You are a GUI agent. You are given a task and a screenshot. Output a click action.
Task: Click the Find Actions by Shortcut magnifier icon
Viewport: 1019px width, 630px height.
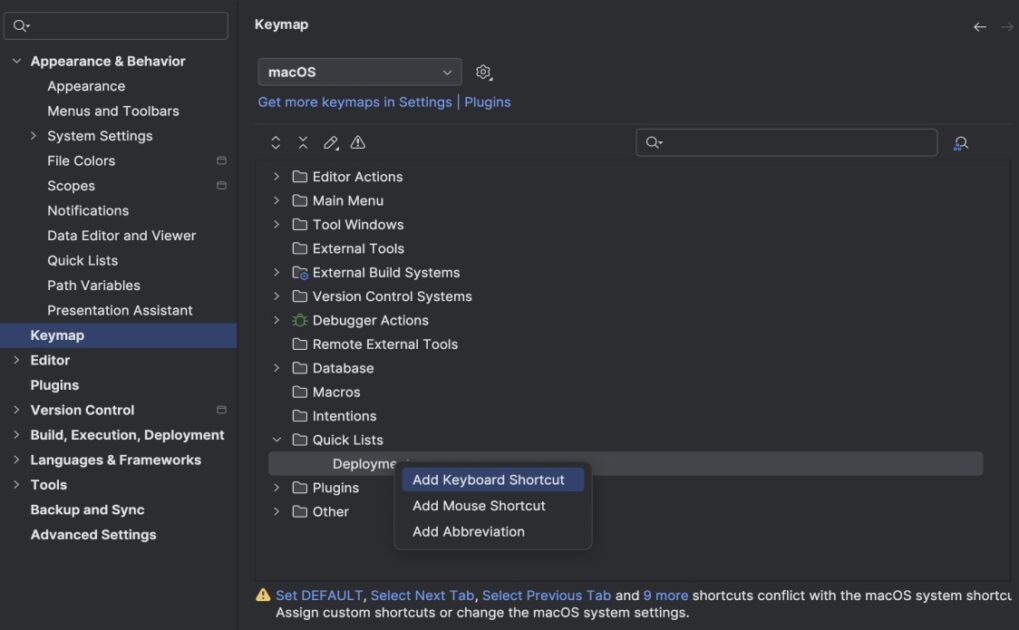point(959,143)
